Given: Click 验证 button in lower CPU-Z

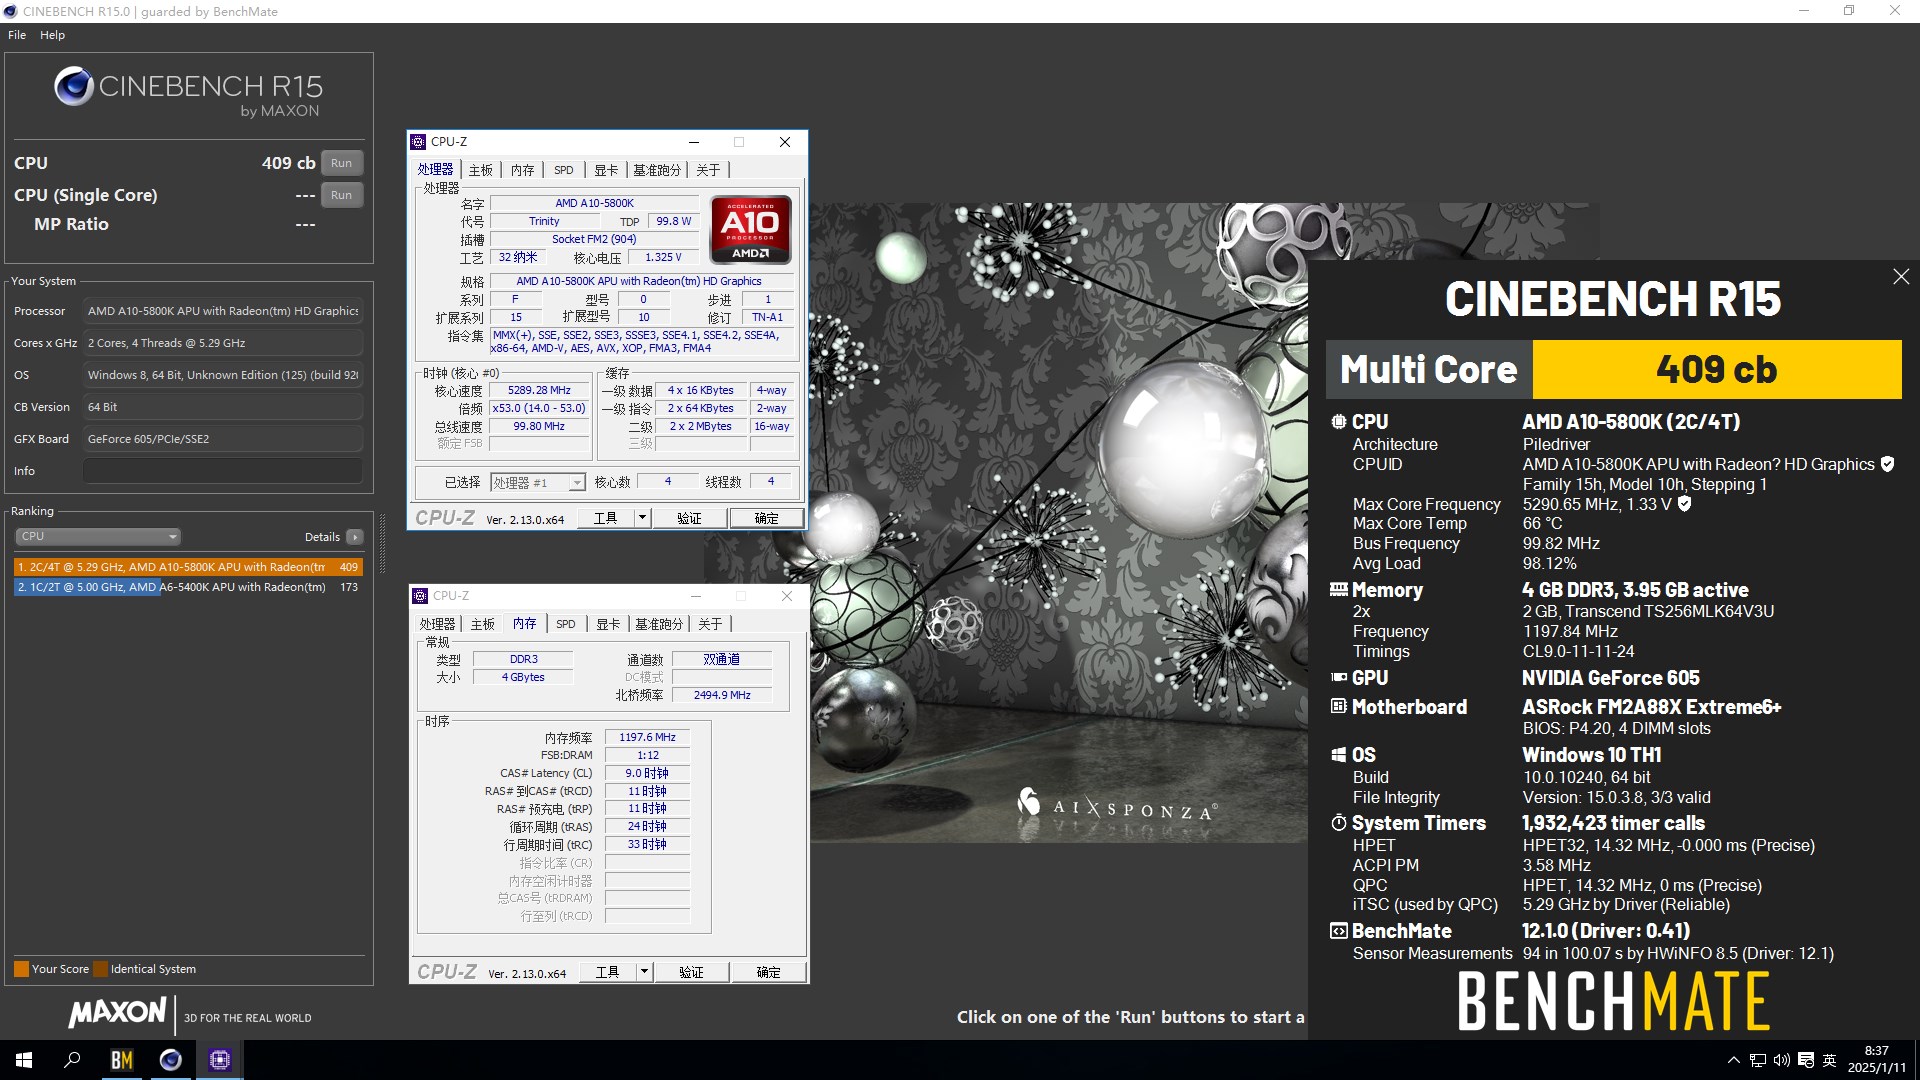Looking at the screenshot, I should (x=691, y=972).
